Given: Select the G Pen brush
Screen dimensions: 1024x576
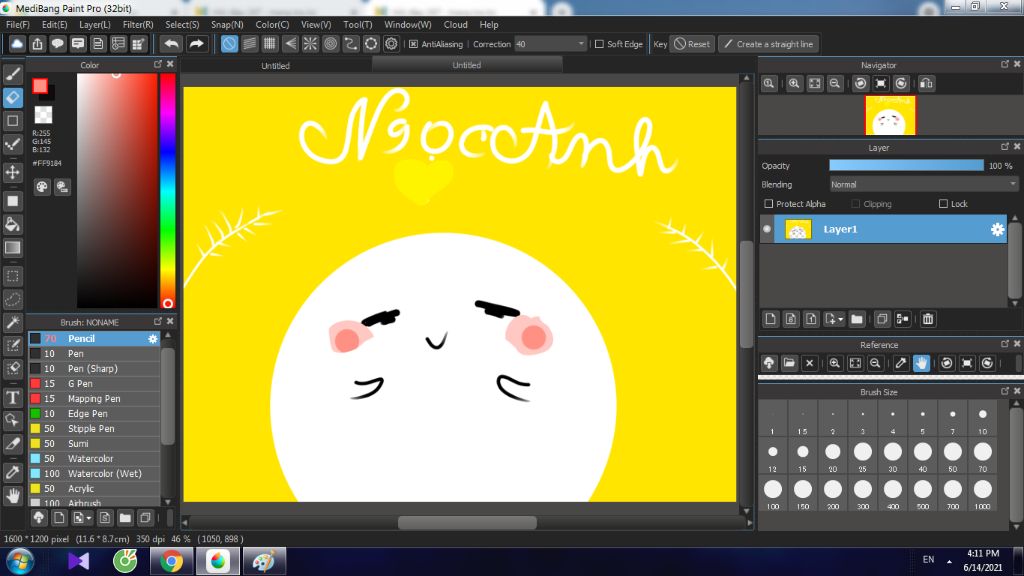Looking at the screenshot, I should pyautogui.click(x=94, y=383).
